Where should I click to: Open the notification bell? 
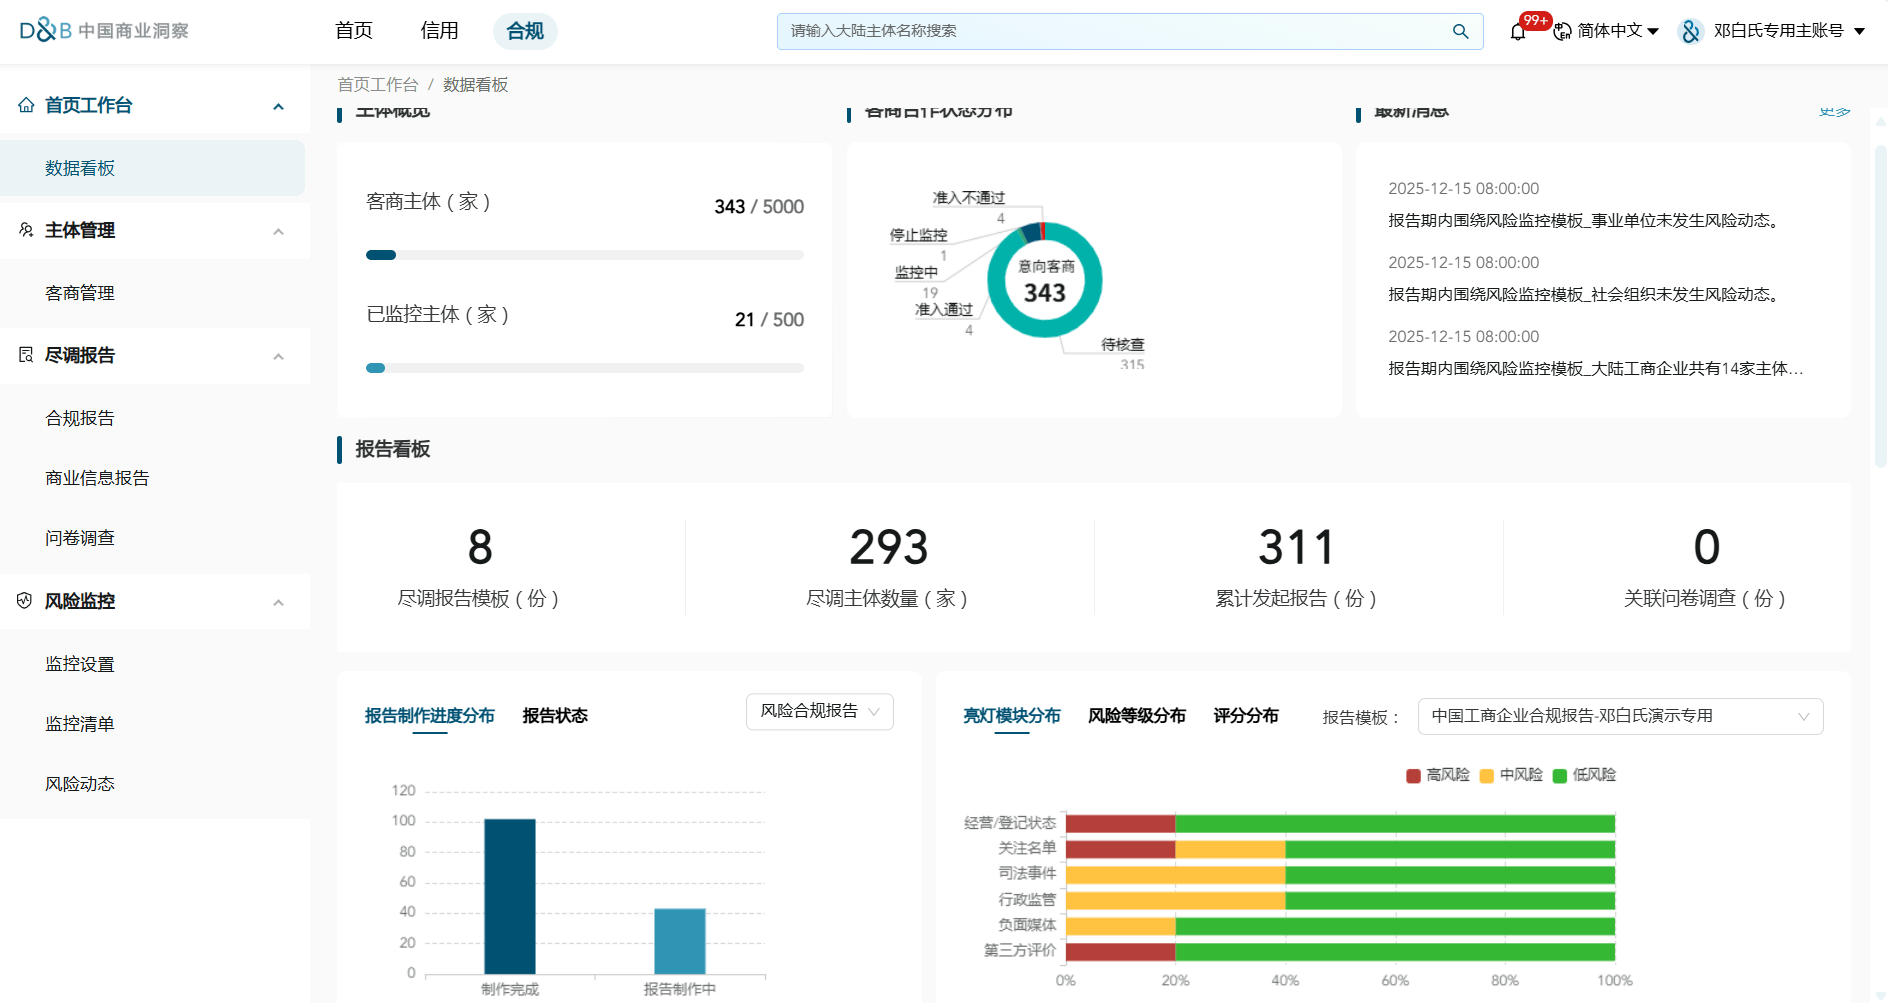coord(1518,32)
